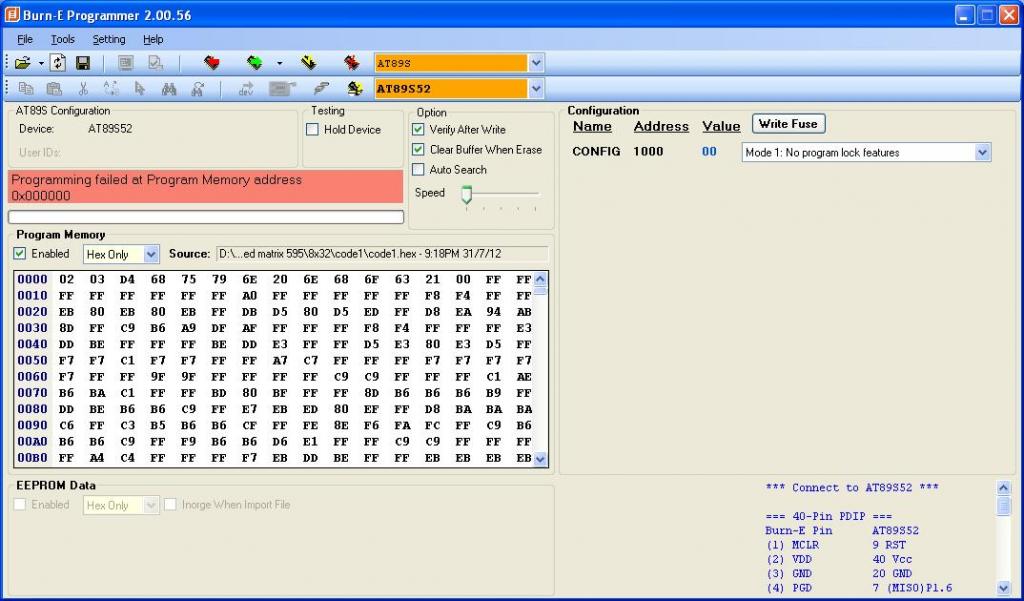This screenshot has height=601, width=1024.
Task: Click the Open file folder icon
Action: (x=22, y=63)
